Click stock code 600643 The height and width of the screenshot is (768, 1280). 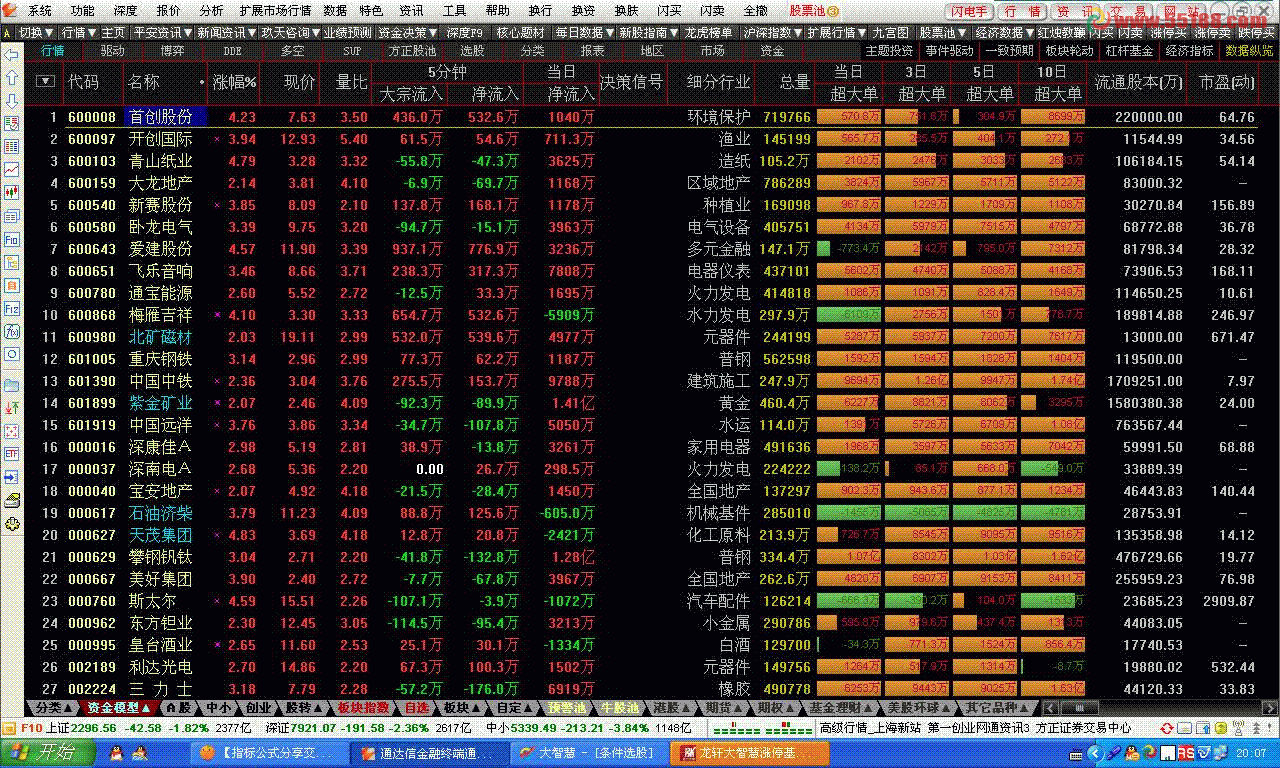pos(92,249)
